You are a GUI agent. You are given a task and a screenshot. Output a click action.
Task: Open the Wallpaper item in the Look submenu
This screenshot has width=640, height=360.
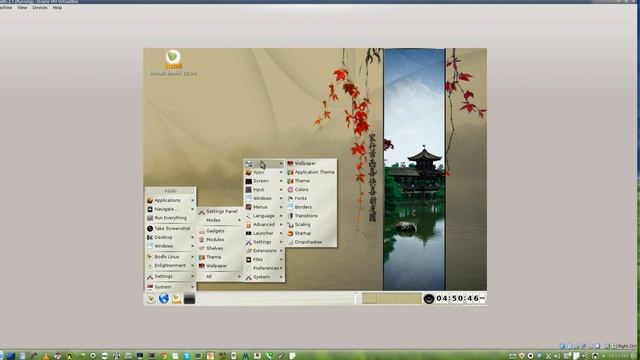point(311,163)
